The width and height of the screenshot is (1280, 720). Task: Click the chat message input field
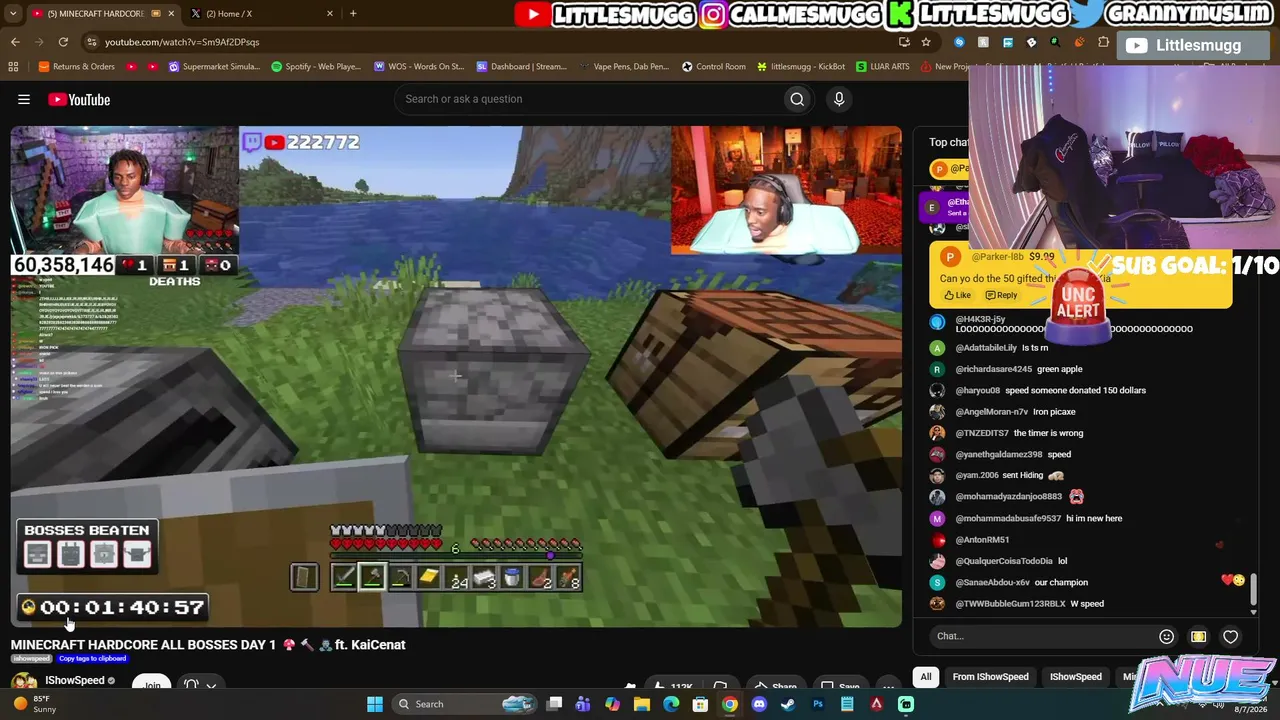(x=1040, y=636)
